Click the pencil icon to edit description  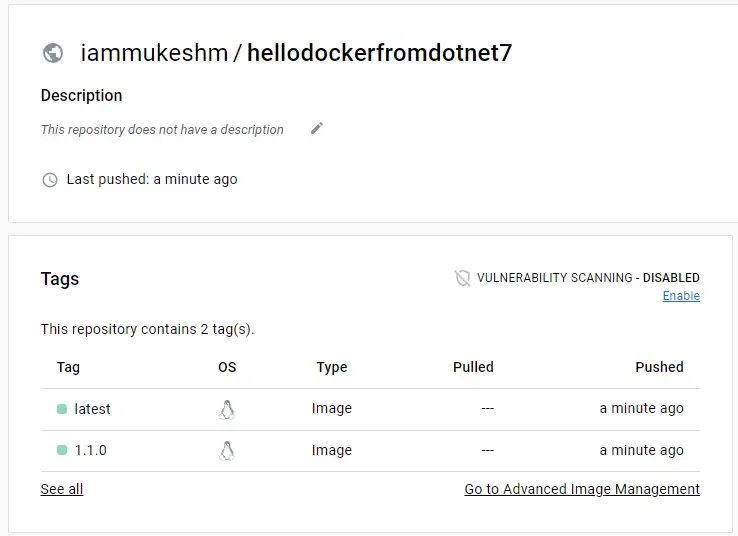pos(317,128)
